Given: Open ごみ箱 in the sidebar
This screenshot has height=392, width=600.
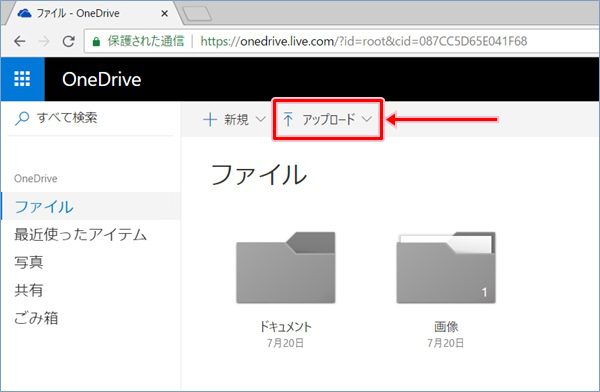Looking at the screenshot, I should 36,318.
